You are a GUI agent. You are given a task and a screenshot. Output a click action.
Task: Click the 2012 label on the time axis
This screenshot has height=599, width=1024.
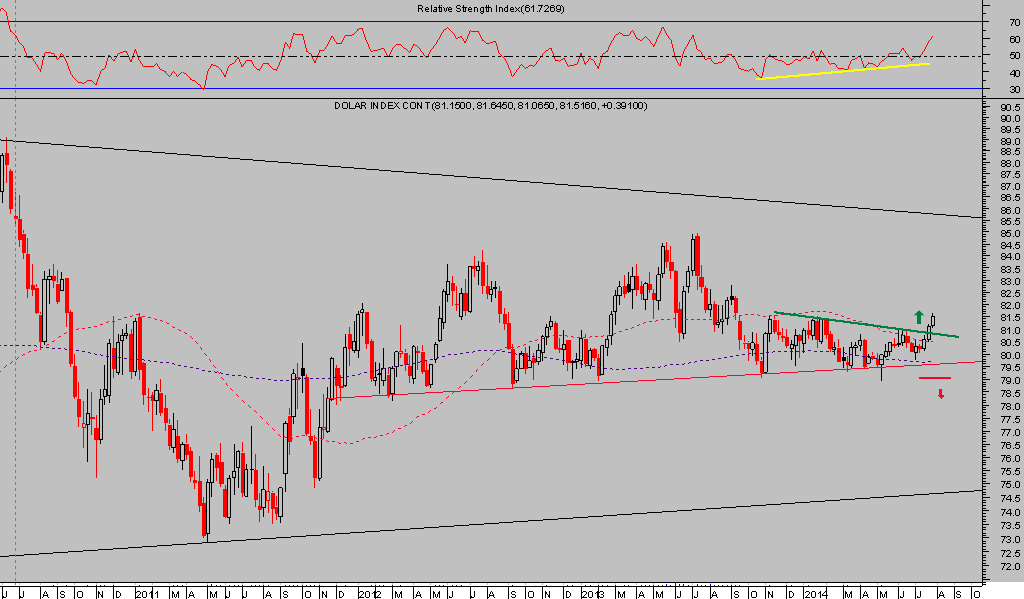(371, 592)
